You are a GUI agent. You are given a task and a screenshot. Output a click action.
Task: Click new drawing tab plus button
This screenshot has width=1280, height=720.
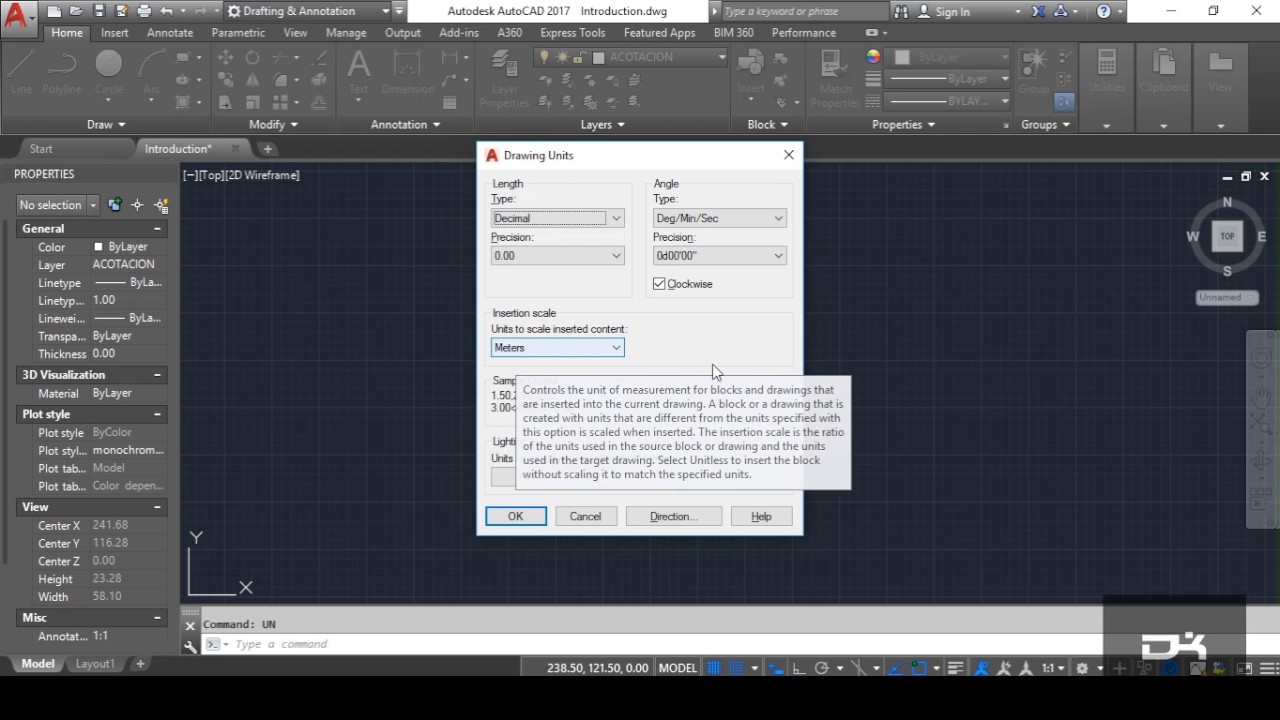268,149
